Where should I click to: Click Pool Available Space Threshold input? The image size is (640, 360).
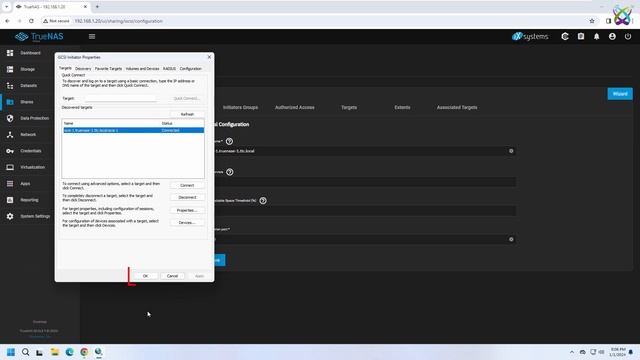click(x=365, y=211)
